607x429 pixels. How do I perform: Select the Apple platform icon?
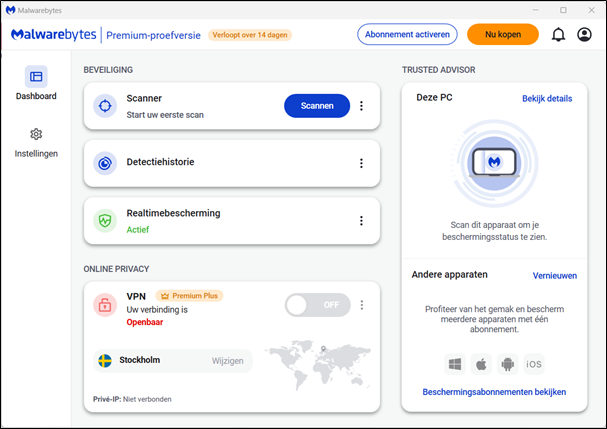point(481,364)
